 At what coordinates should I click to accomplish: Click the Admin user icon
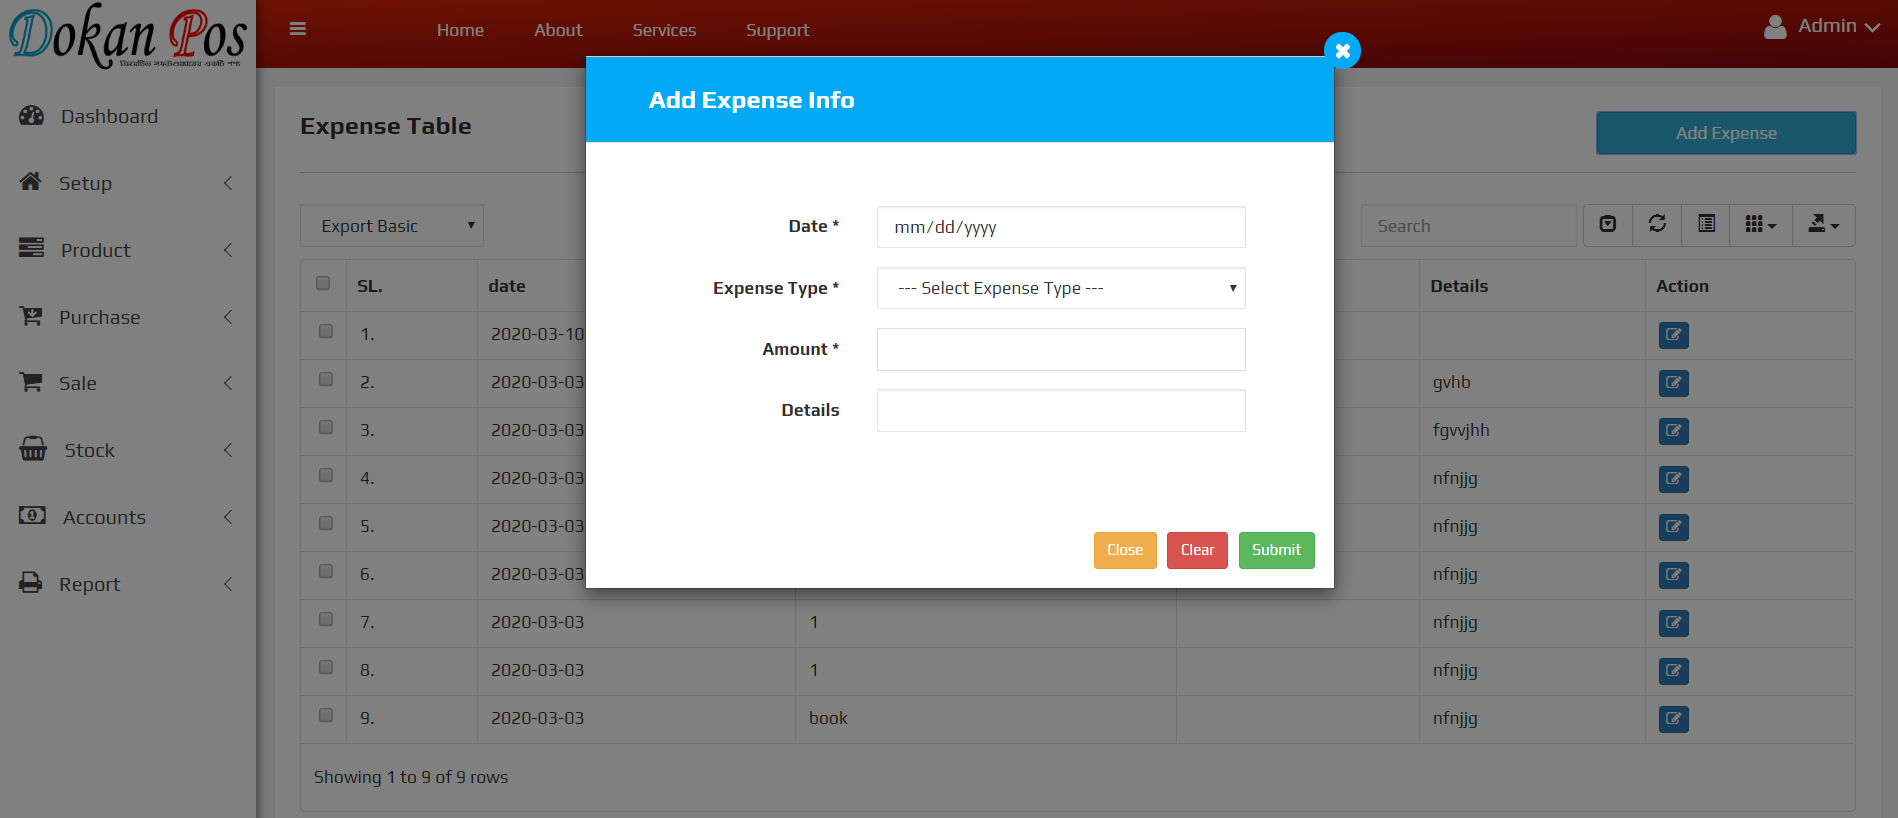[x=1775, y=27]
